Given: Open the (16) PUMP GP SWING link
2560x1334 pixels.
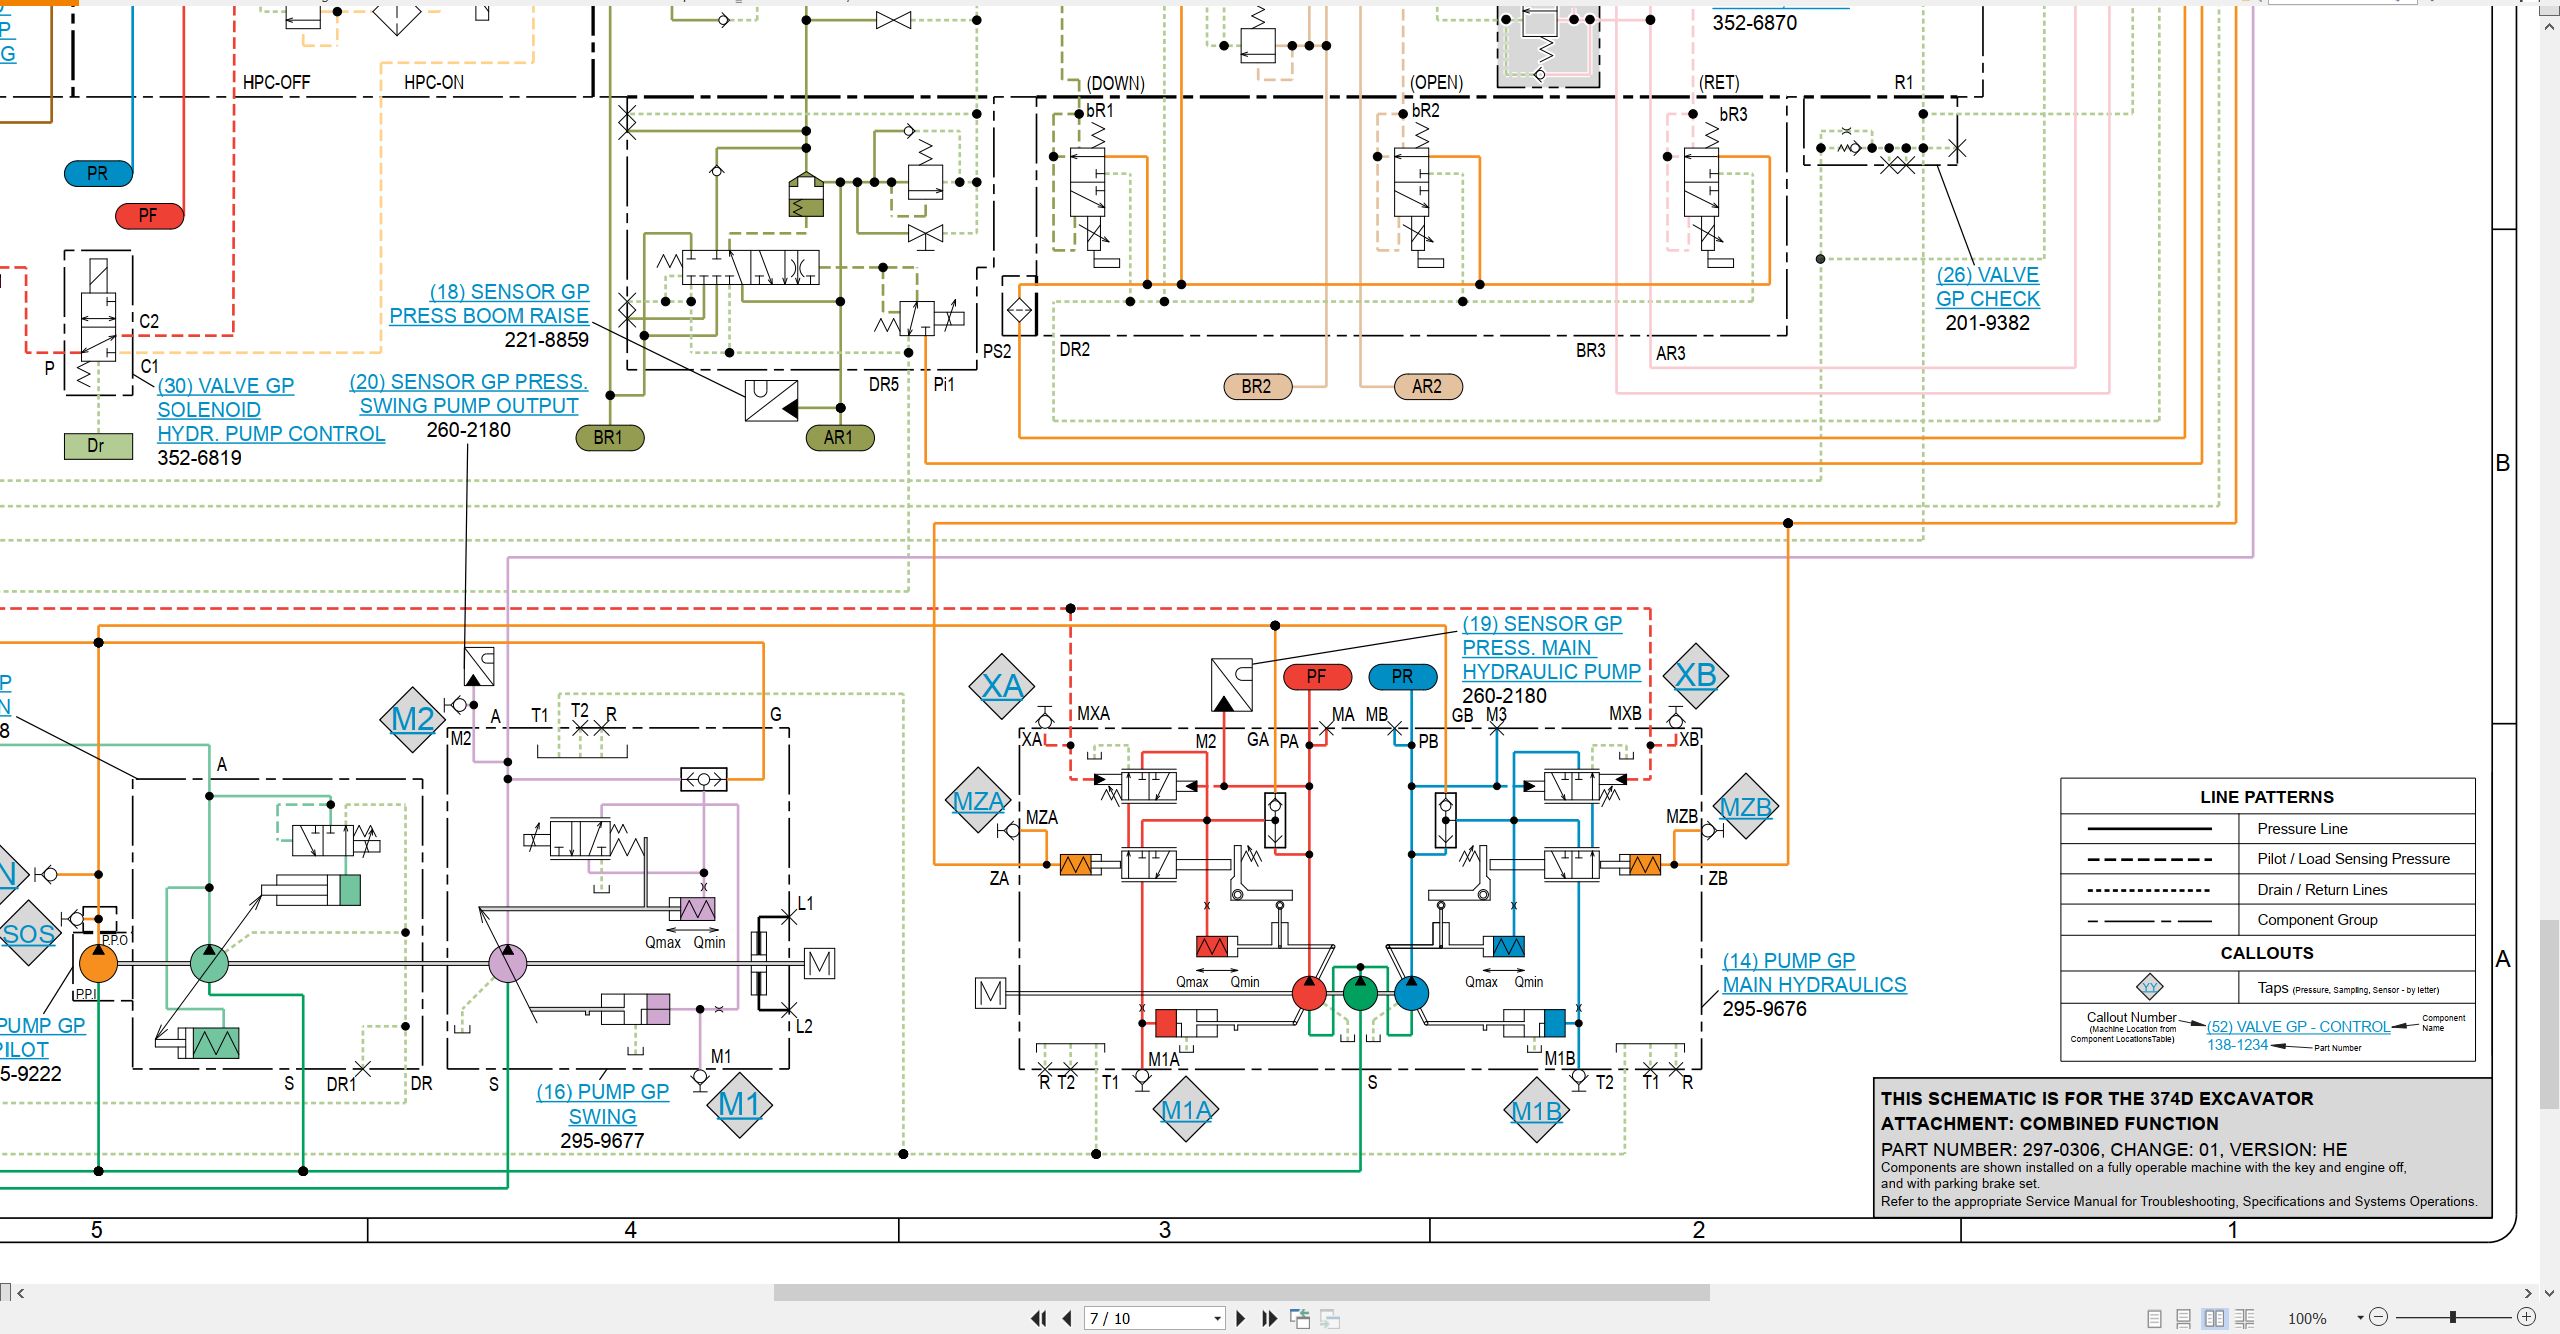Looking at the screenshot, I should point(602,1104).
